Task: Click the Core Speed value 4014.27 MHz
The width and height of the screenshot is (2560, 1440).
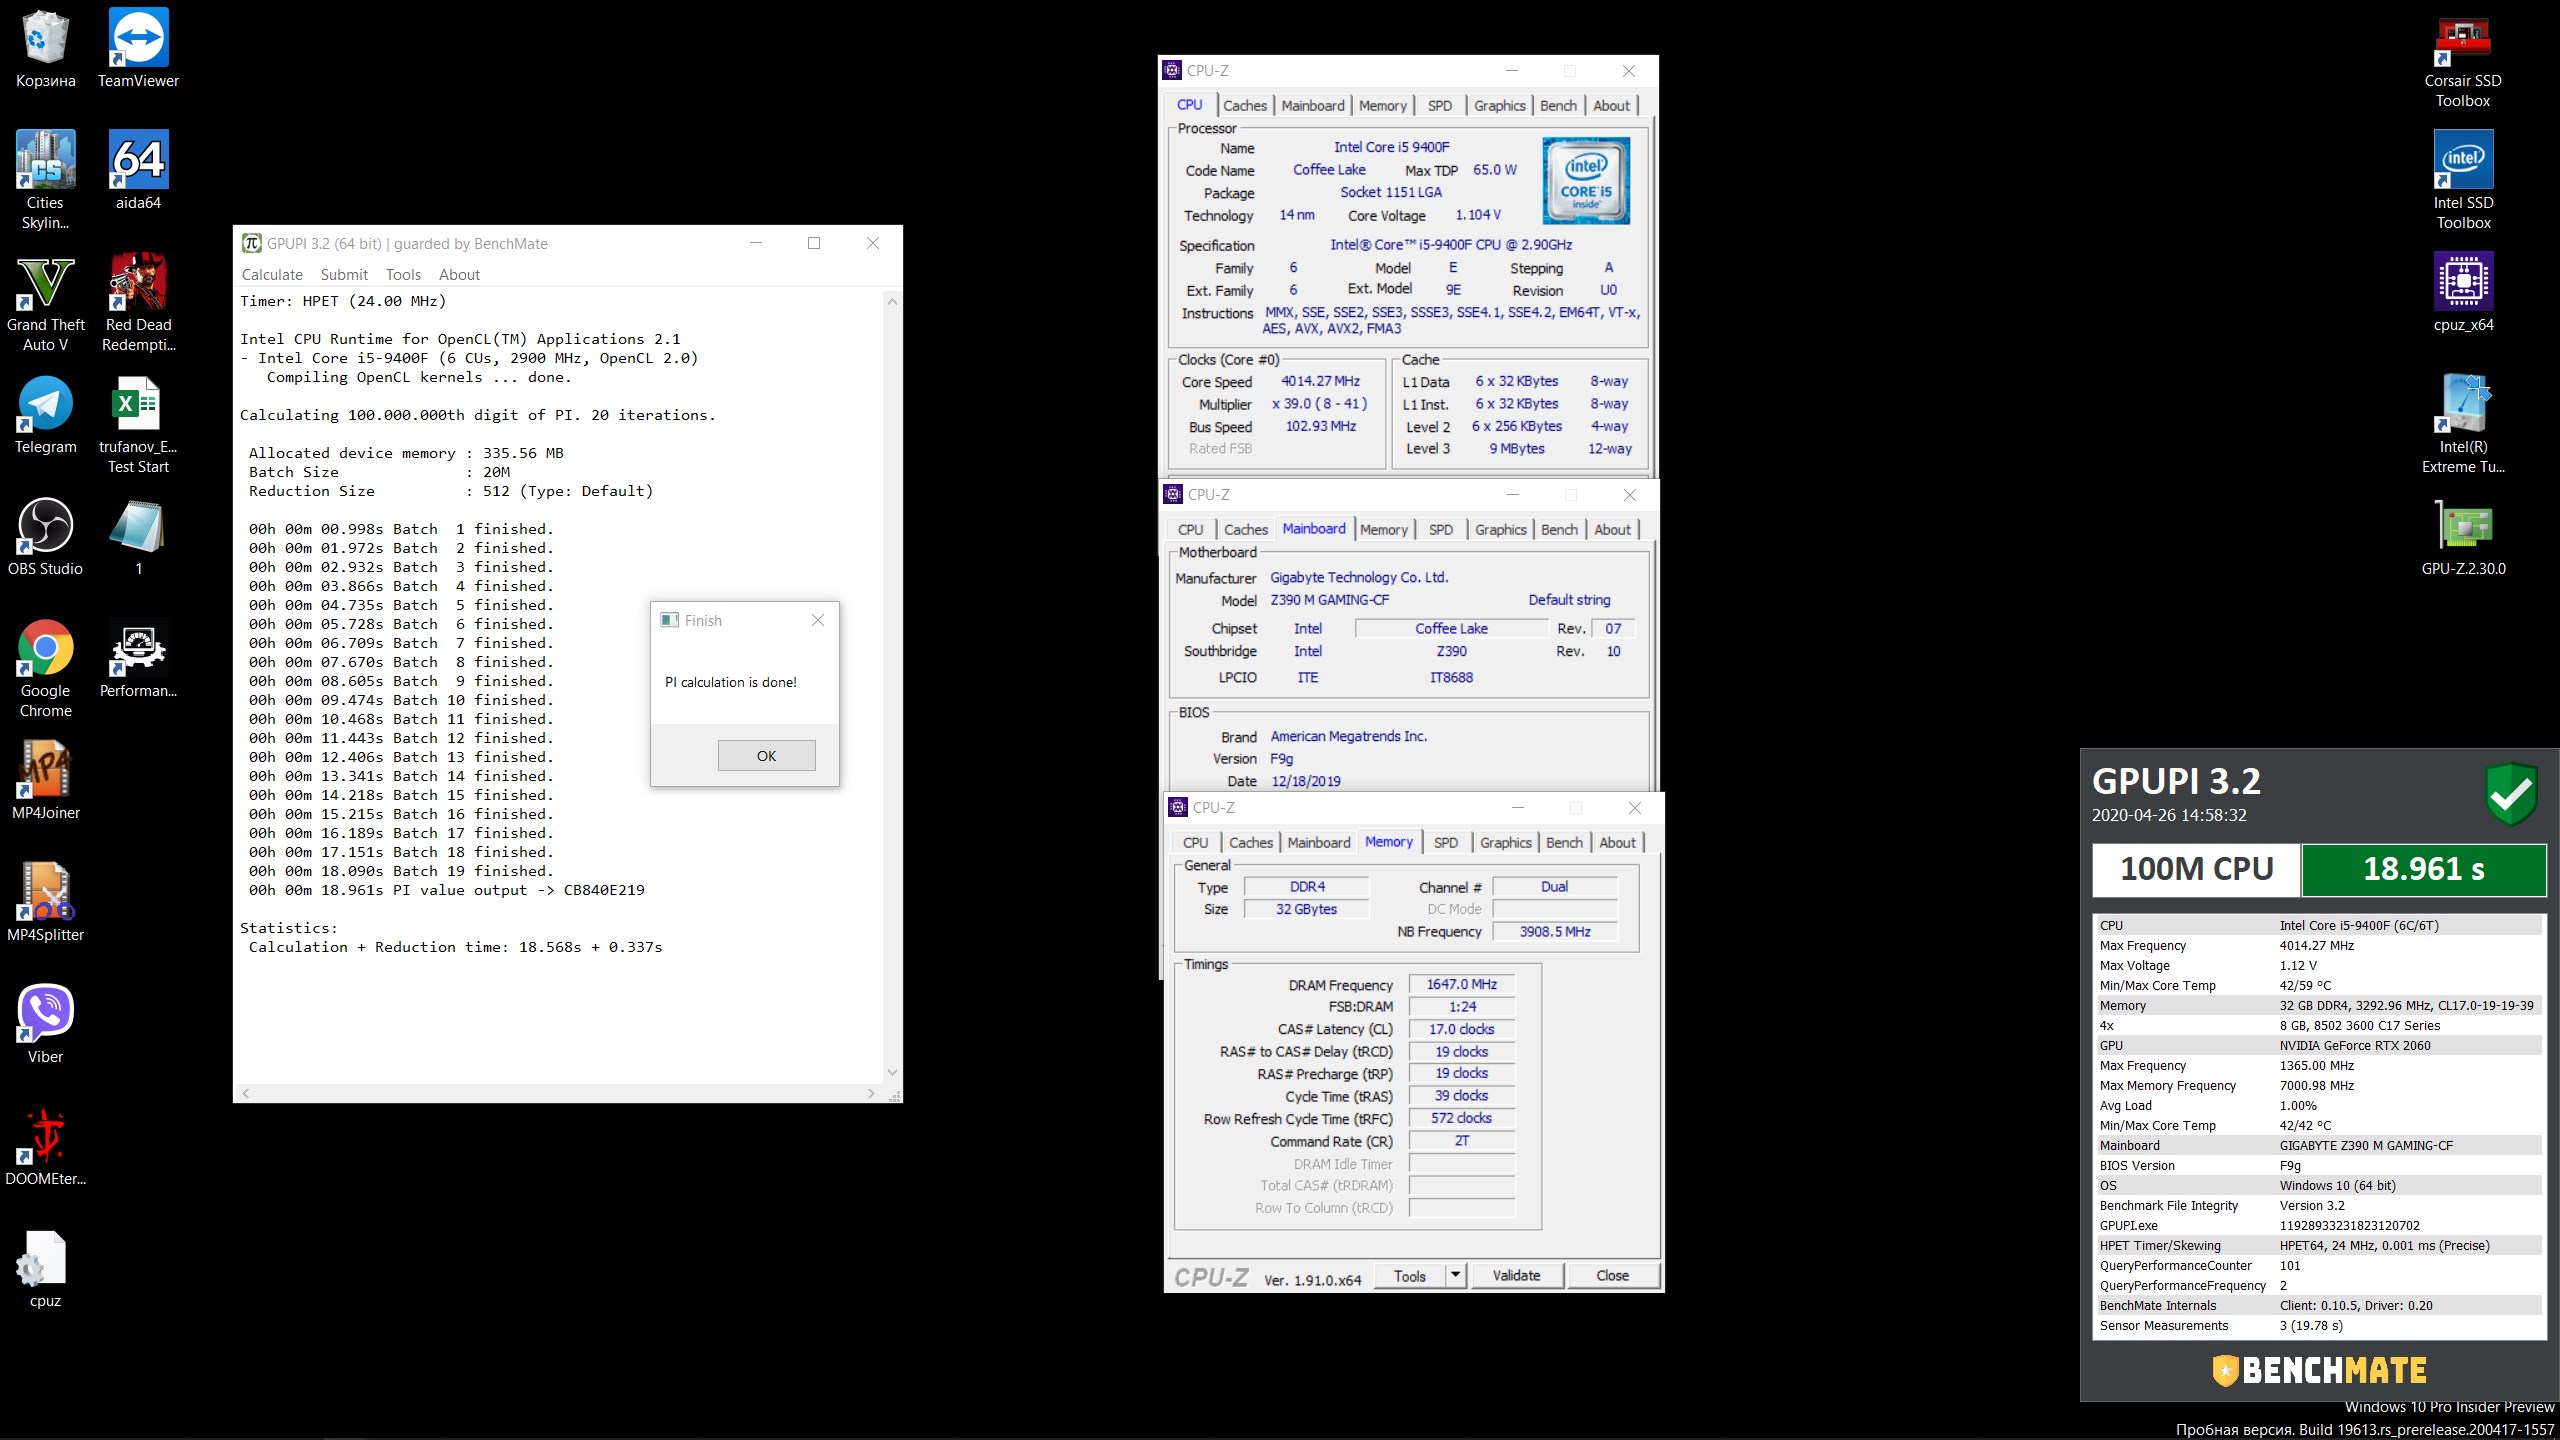Action: pyautogui.click(x=1320, y=381)
